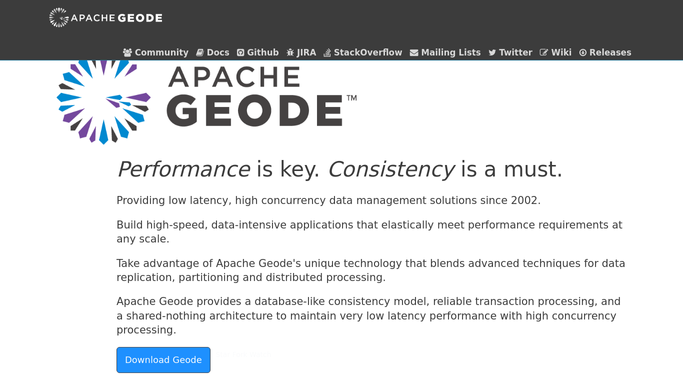
Task: Open the Releases page link
Action: pos(610,53)
